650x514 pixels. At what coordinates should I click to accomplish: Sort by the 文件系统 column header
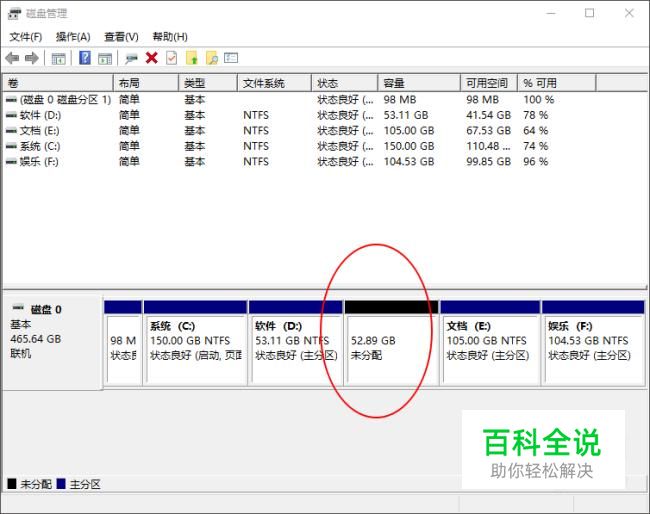point(274,83)
